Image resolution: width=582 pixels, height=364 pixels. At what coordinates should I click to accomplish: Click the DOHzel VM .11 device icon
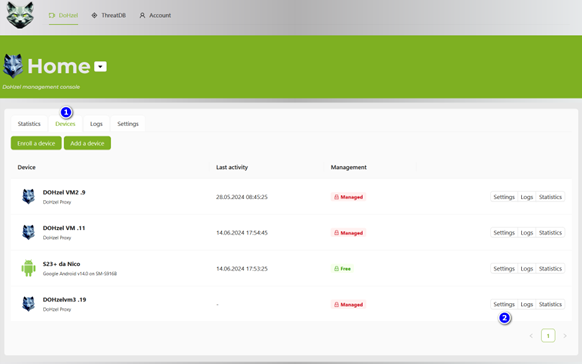[29, 232]
